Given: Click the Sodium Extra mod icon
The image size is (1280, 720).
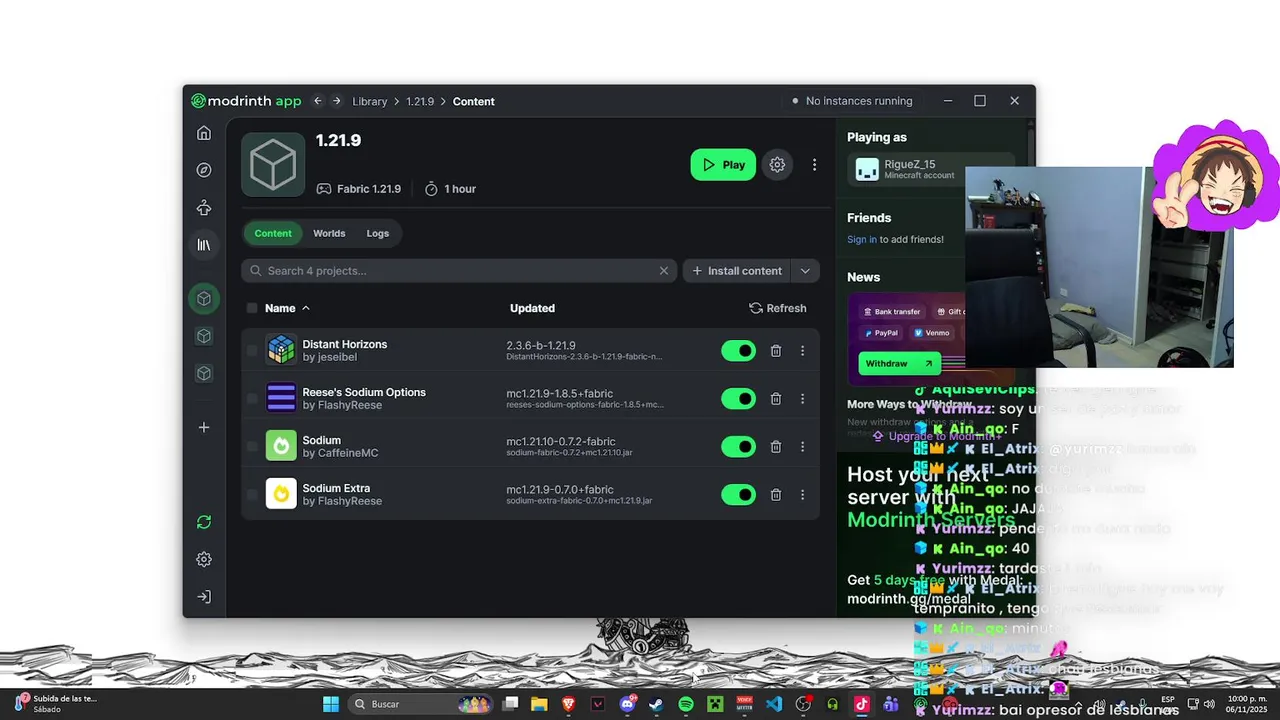Looking at the screenshot, I should click(281, 494).
